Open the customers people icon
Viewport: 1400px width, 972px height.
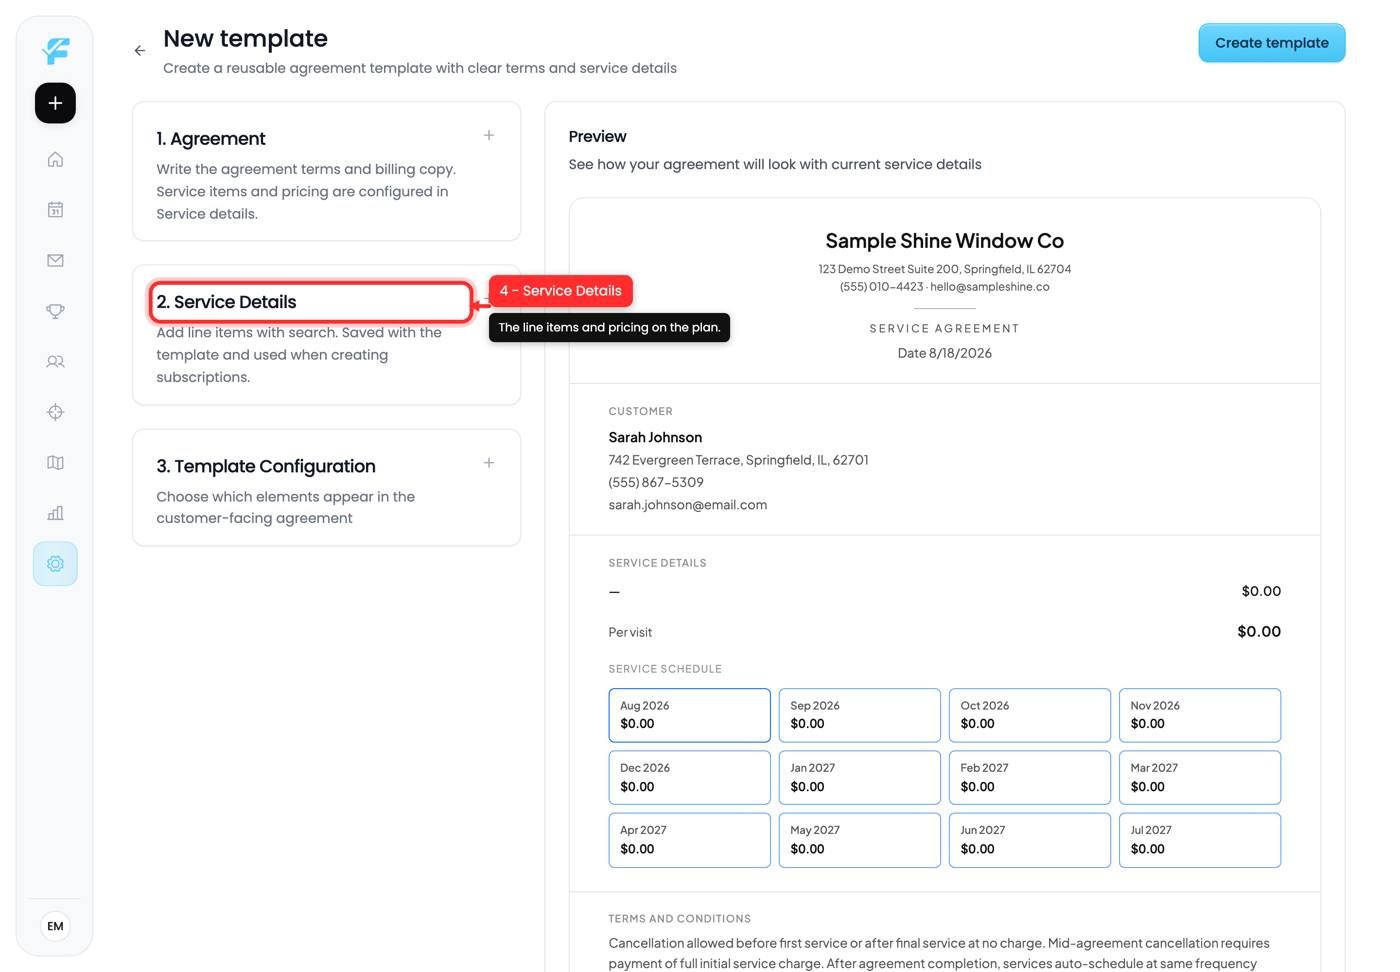point(55,362)
